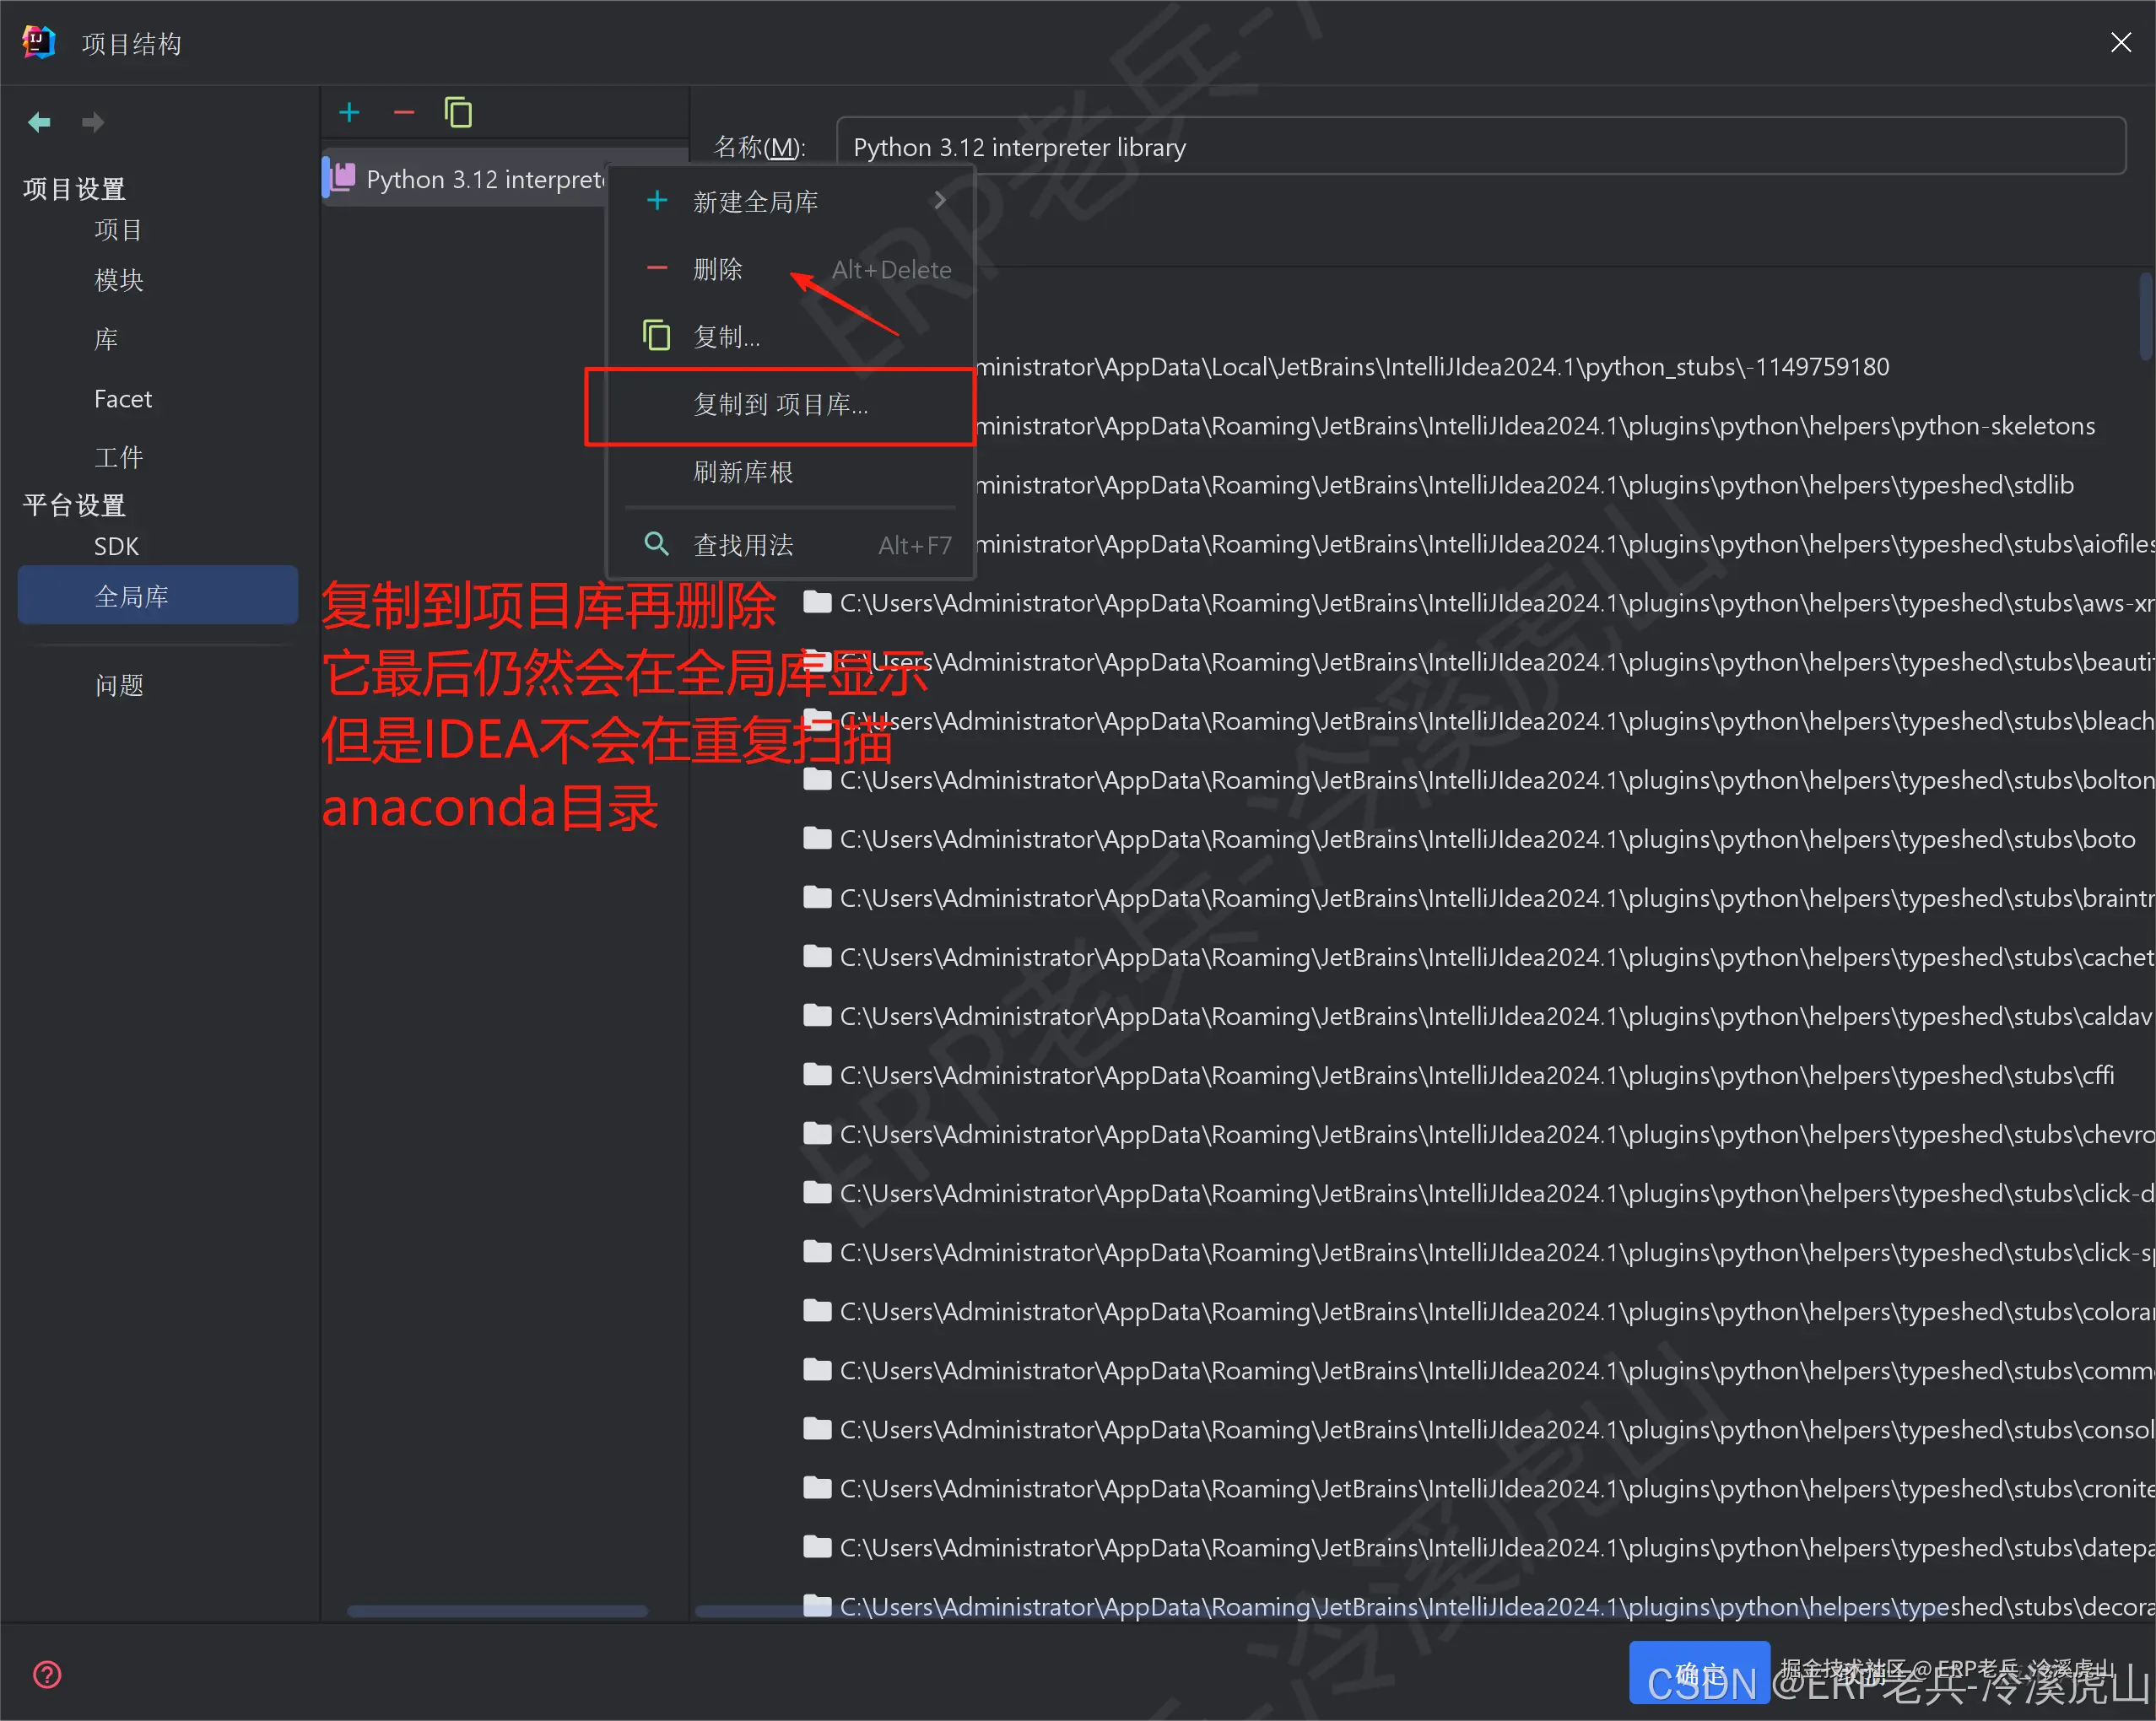The height and width of the screenshot is (1721, 2156).
Task: Open the SDK platform settings
Action: [x=116, y=547]
